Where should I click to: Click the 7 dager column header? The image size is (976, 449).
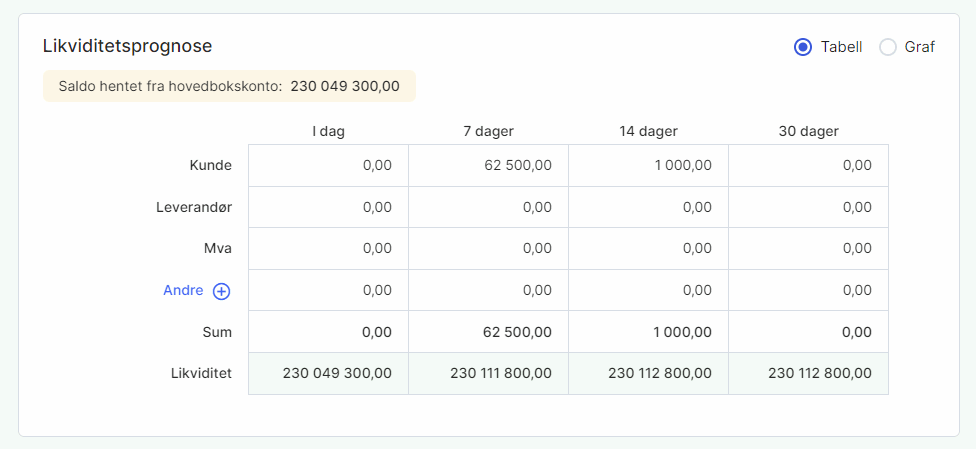[x=488, y=131]
